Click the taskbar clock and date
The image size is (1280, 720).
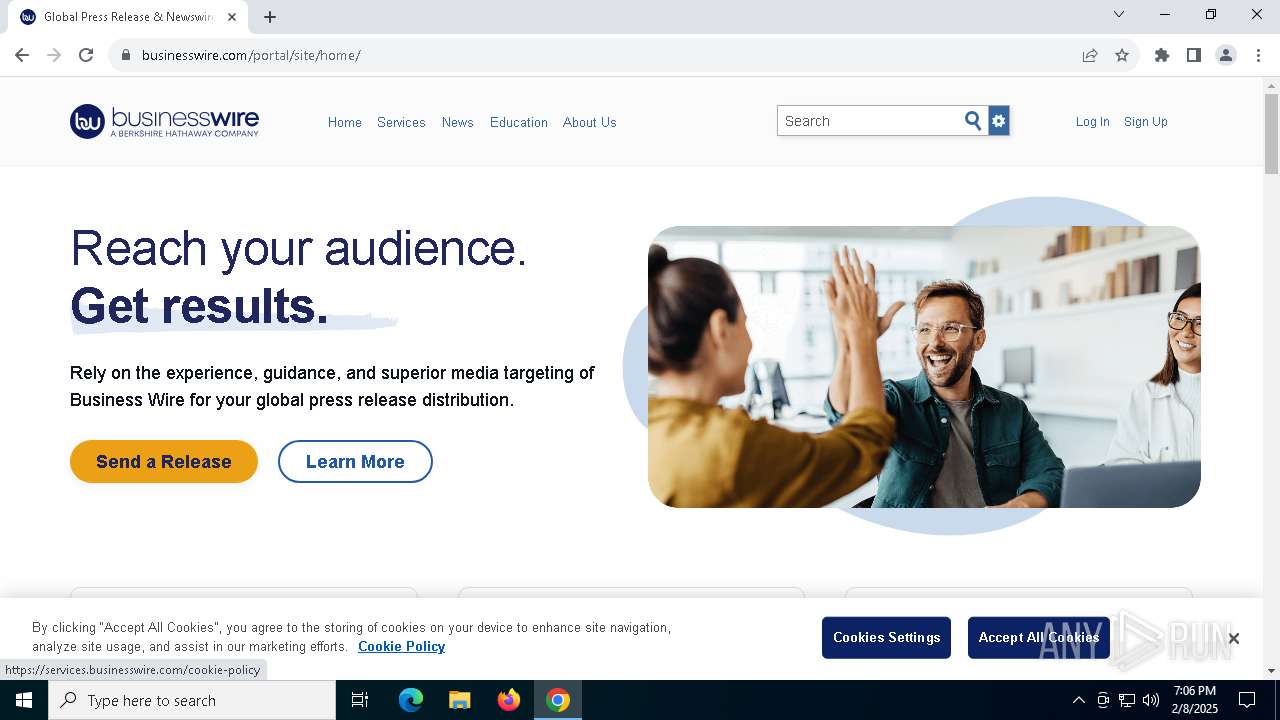point(1194,700)
